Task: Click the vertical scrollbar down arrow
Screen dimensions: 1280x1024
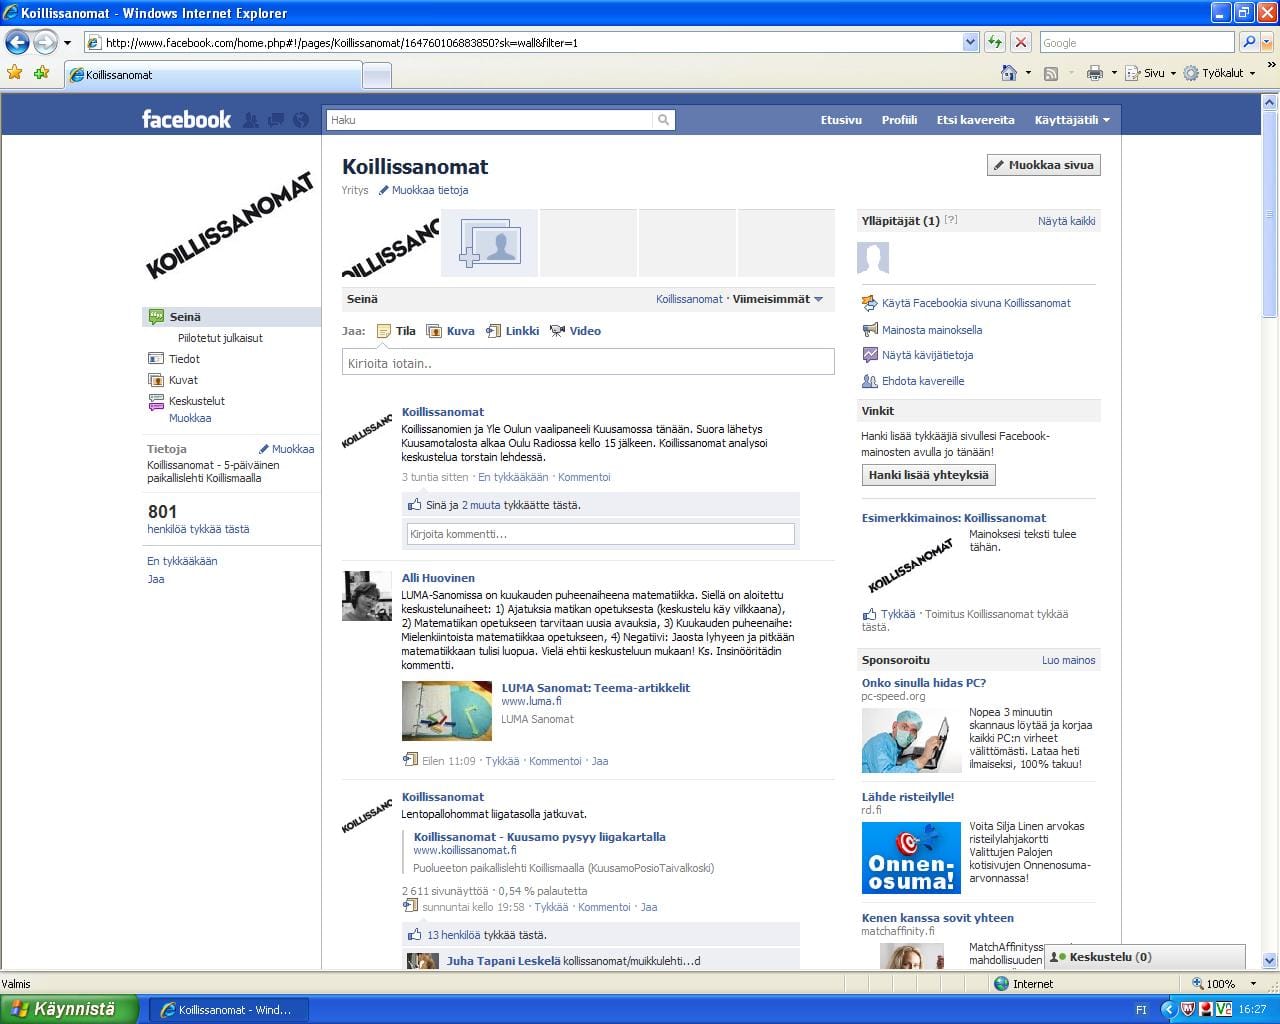Action: 1270,959
